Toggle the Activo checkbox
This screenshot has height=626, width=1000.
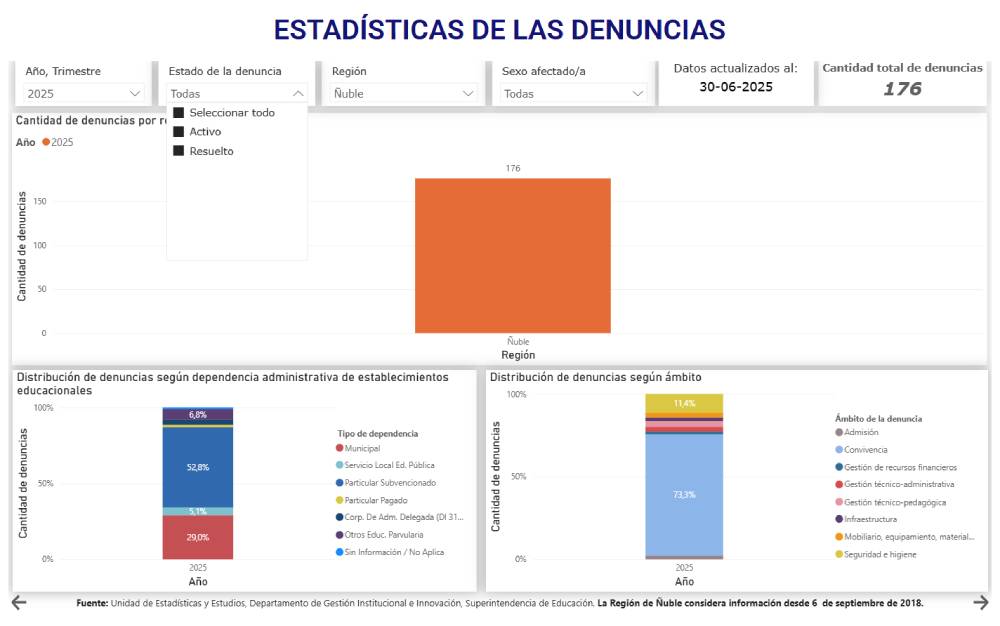point(179,132)
